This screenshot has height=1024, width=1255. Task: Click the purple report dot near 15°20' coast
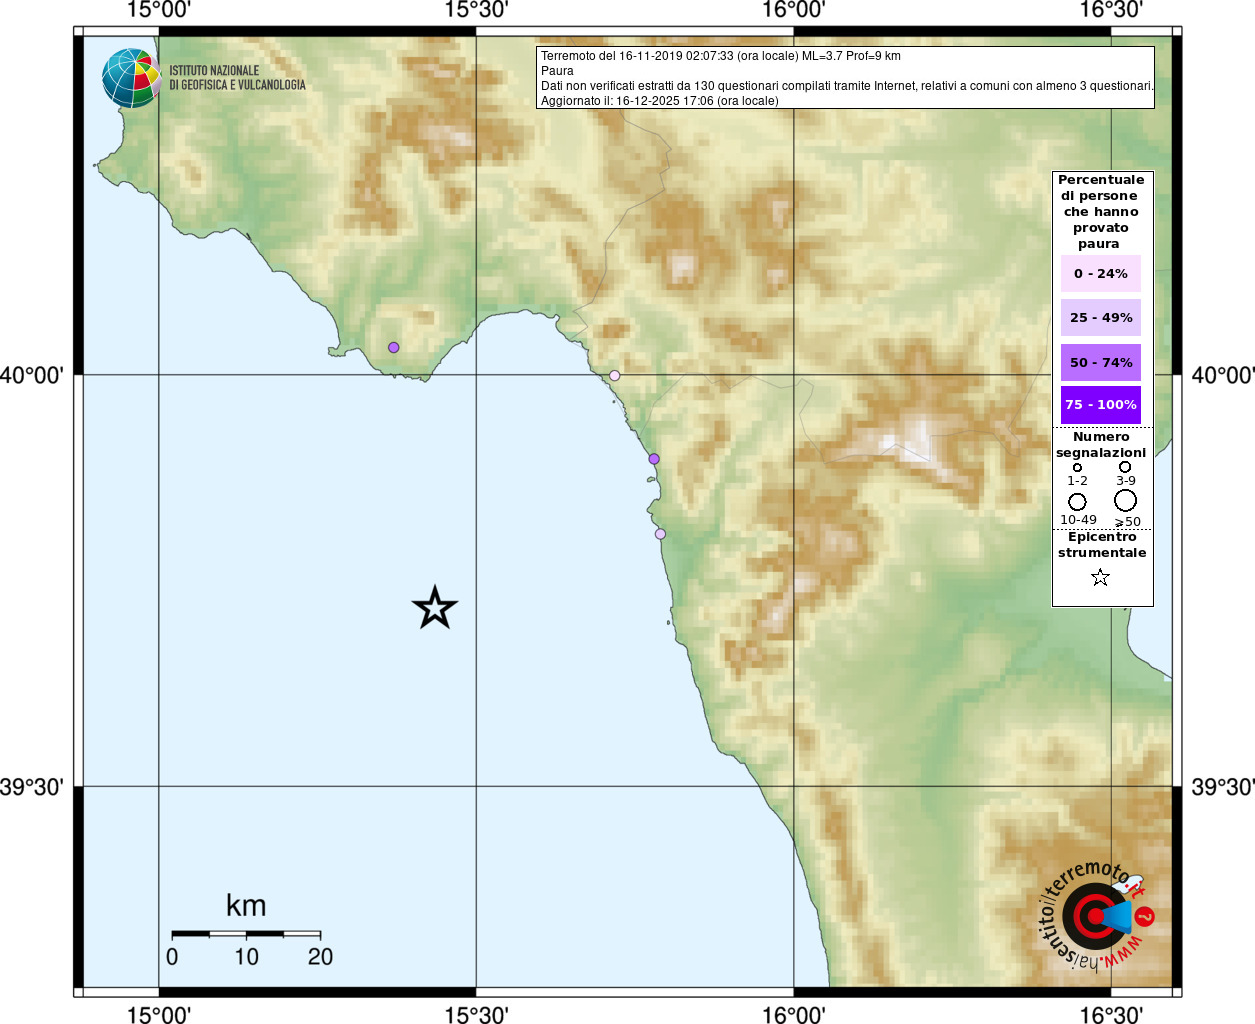394,347
